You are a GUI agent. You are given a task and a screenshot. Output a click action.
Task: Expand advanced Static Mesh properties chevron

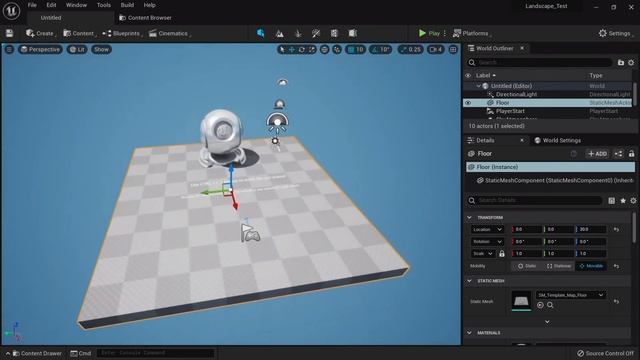pyautogui.click(x=547, y=322)
